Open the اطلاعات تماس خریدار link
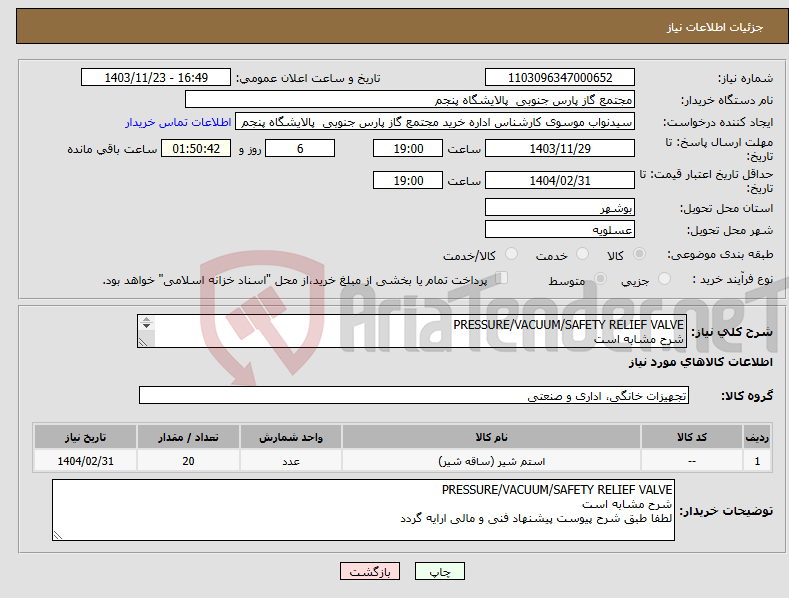Image resolution: width=789 pixels, height=598 pixels. (178, 122)
